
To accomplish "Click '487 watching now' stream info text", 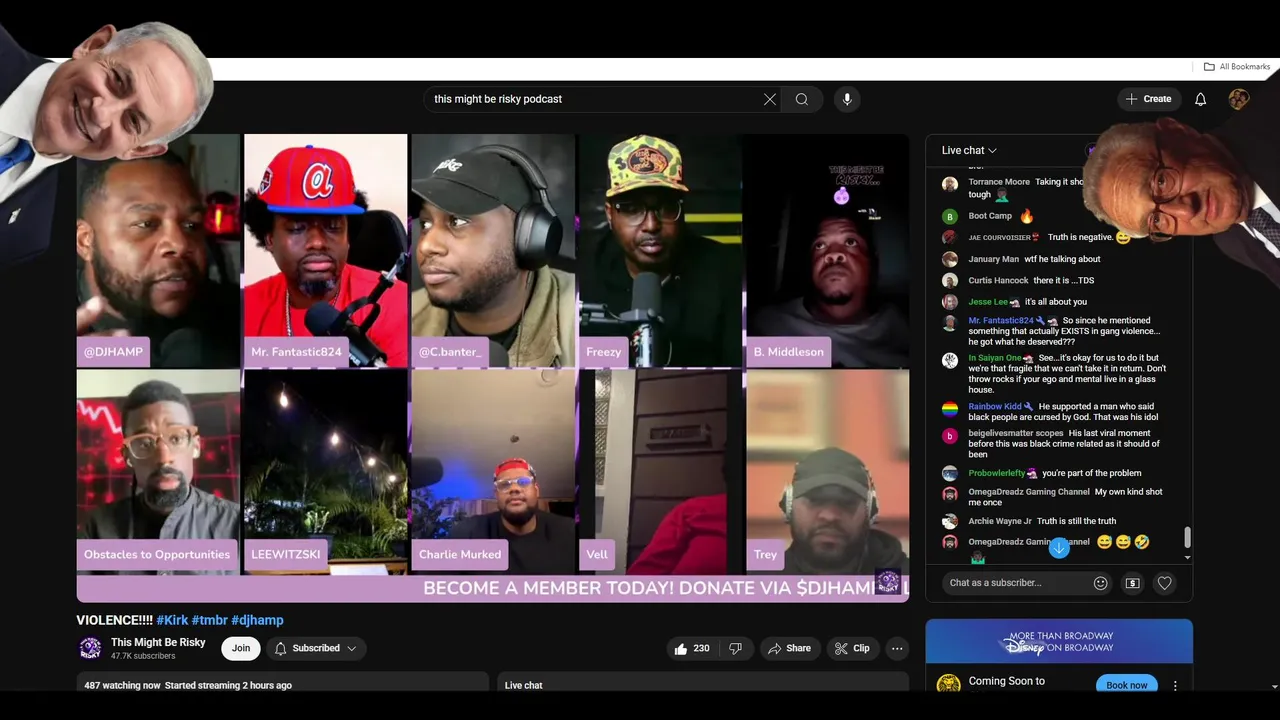I will (x=123, y=686).
